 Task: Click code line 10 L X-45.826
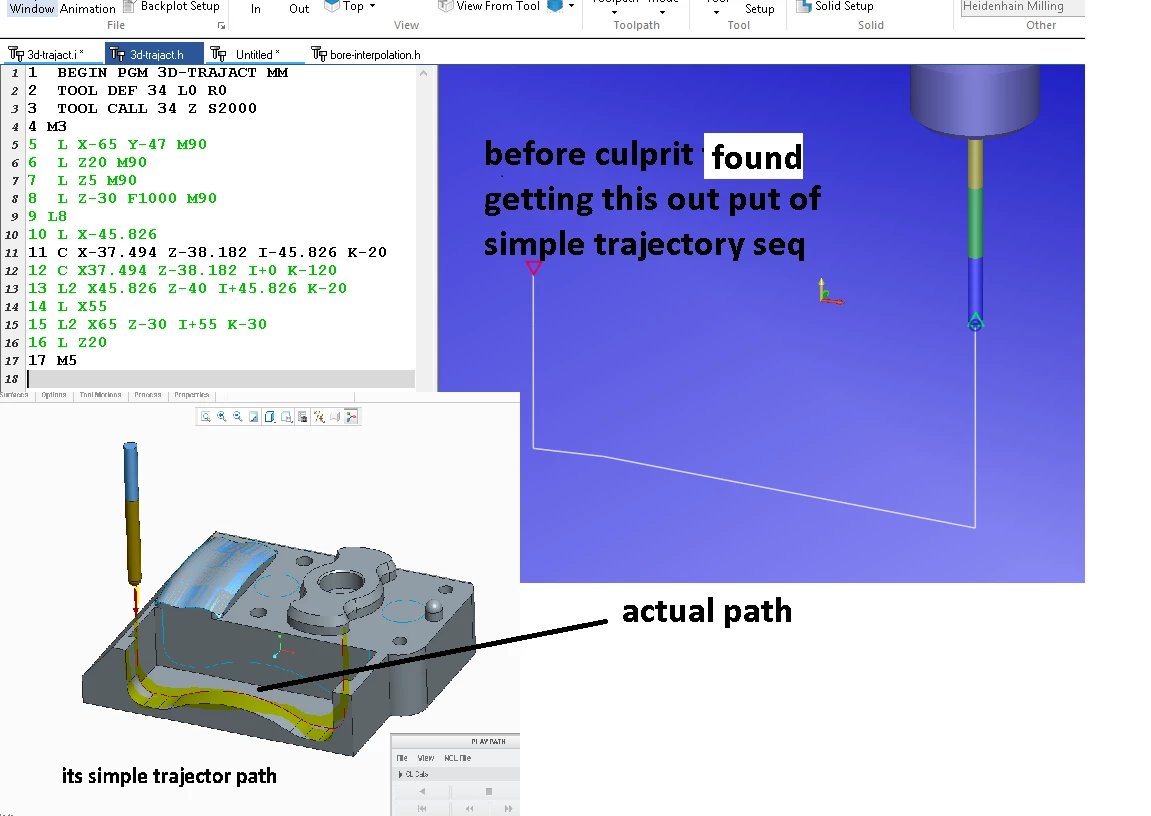click(x=92, y=234)
